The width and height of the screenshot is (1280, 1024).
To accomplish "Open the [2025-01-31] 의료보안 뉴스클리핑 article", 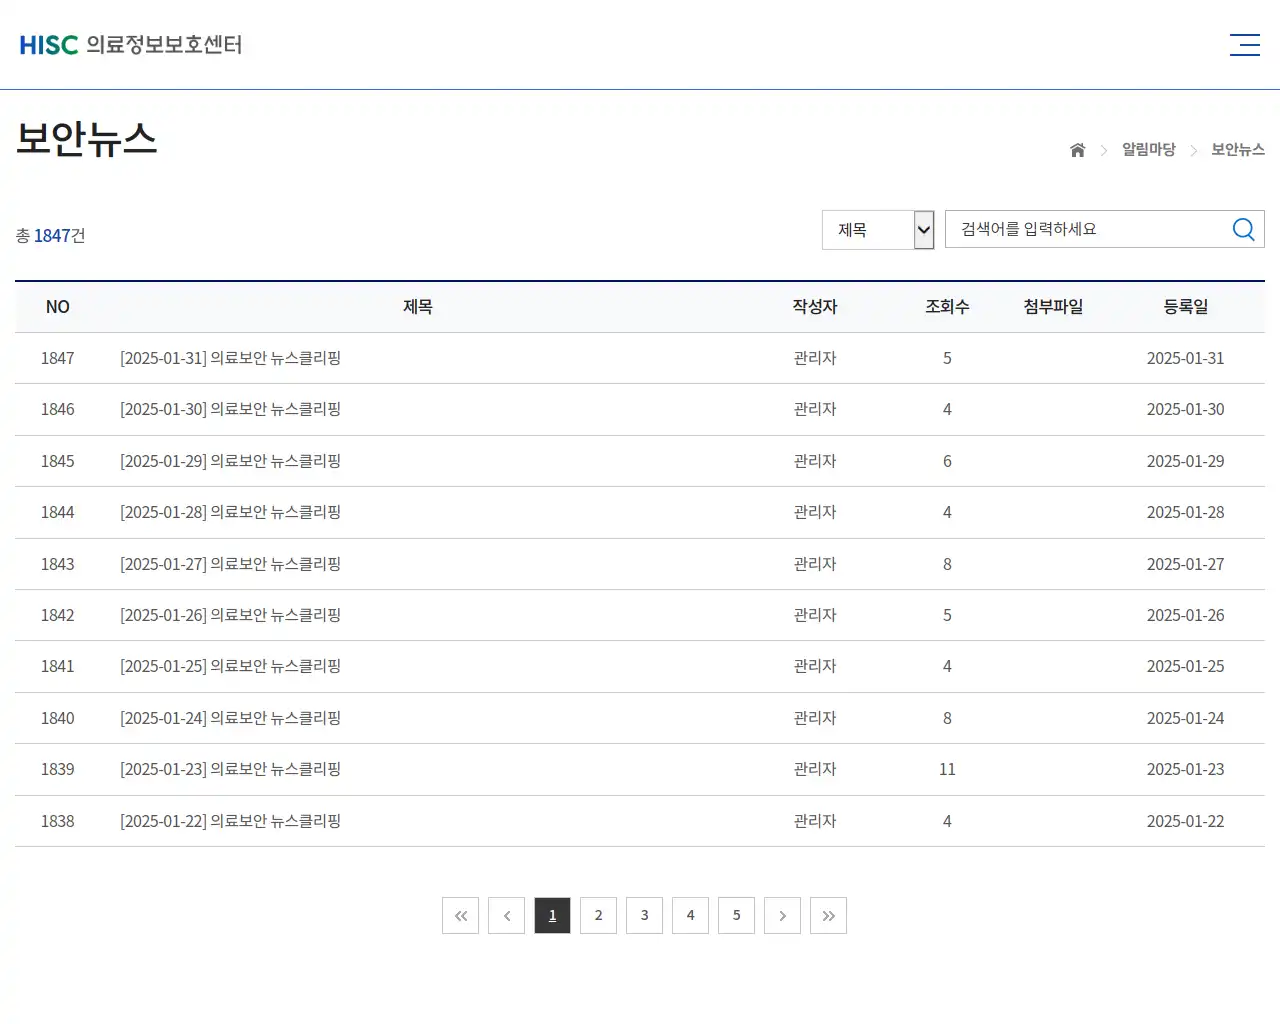I will click(x=230, y=358).
